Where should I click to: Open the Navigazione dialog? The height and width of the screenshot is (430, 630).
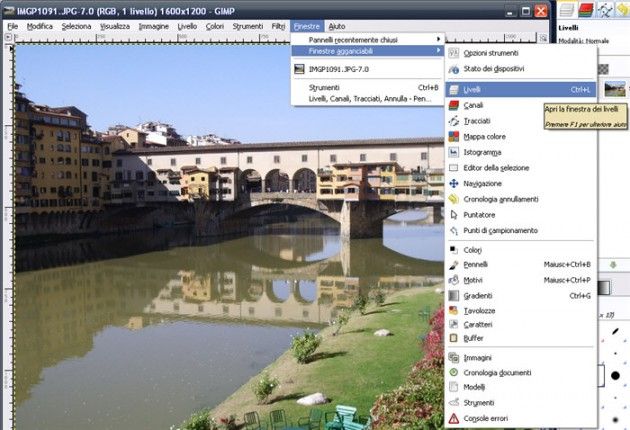click(521, 184)
